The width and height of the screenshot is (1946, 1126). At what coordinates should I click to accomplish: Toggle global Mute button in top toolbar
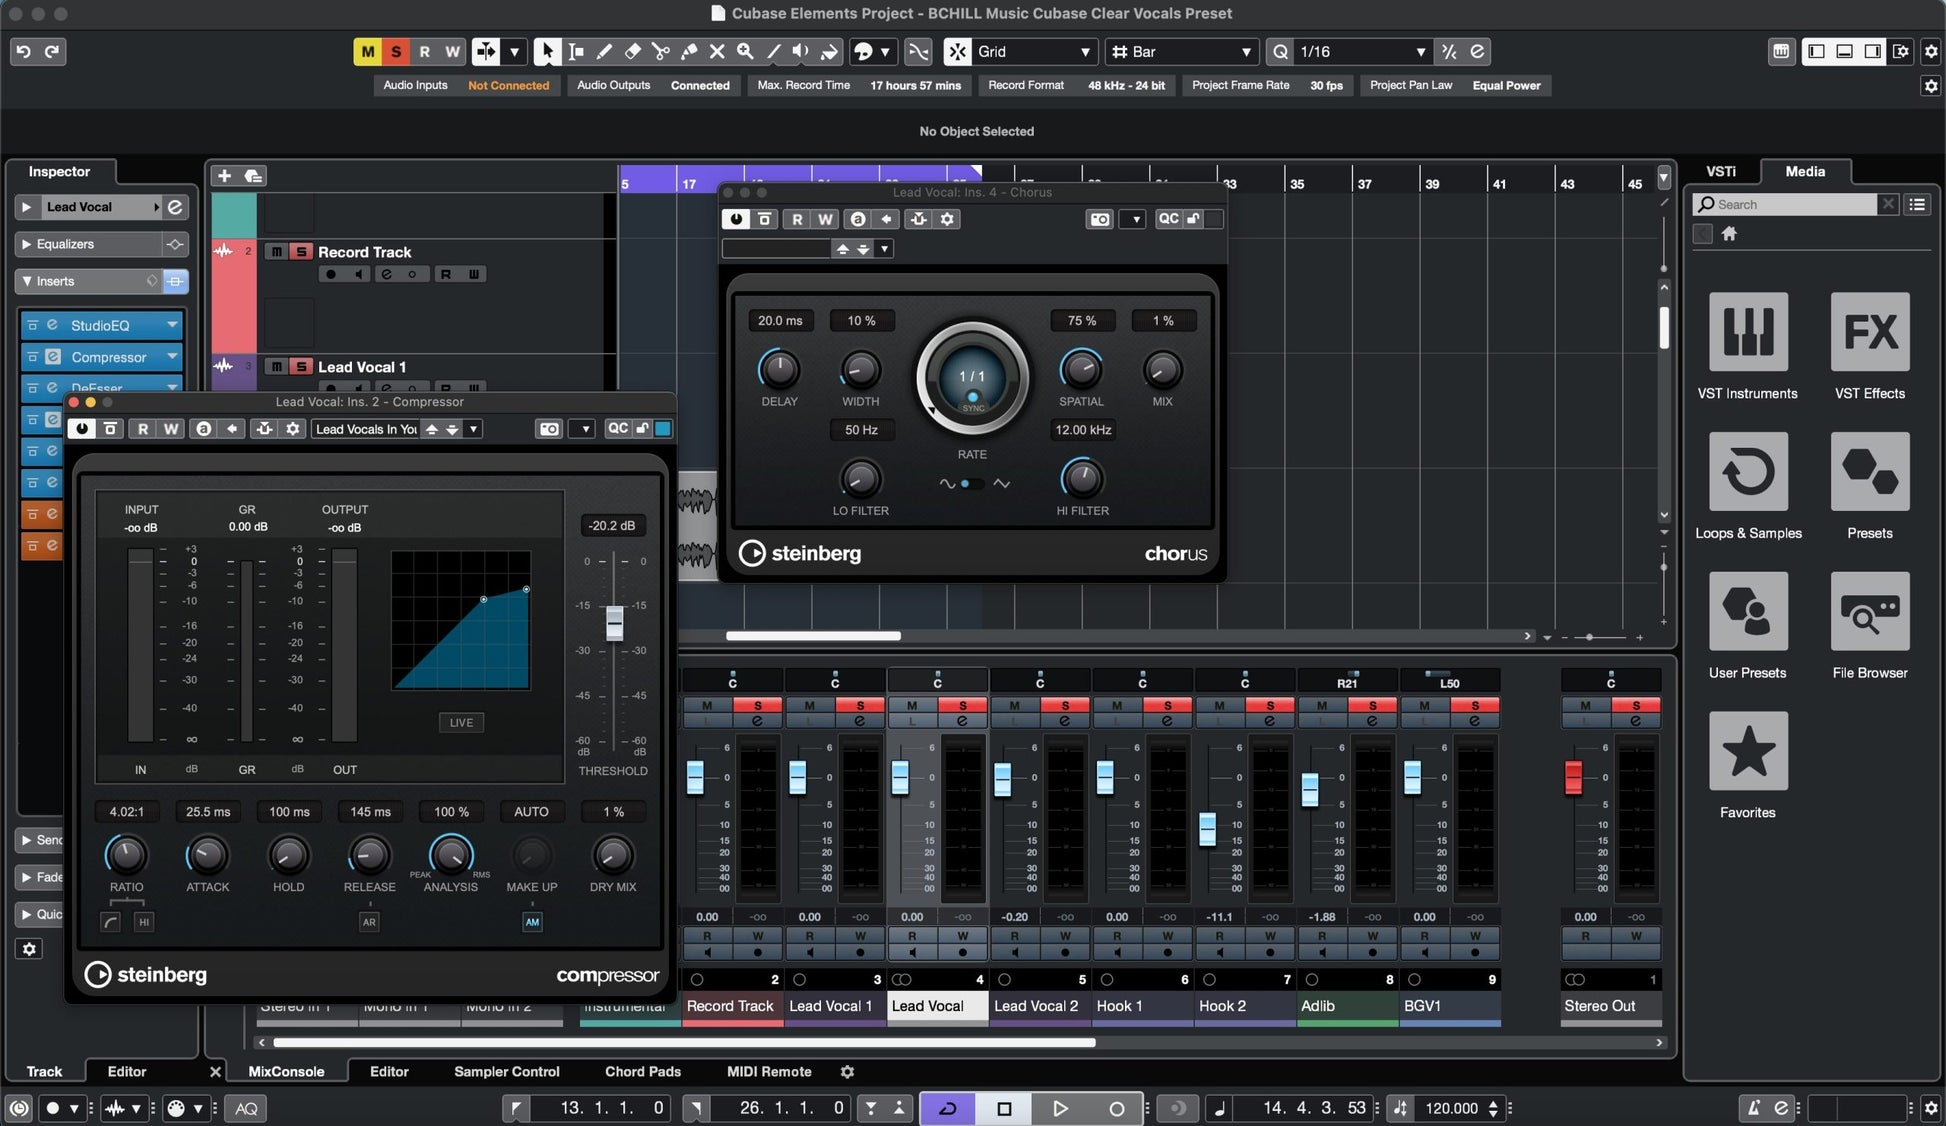pyautogui.click(x=368, y=52)
